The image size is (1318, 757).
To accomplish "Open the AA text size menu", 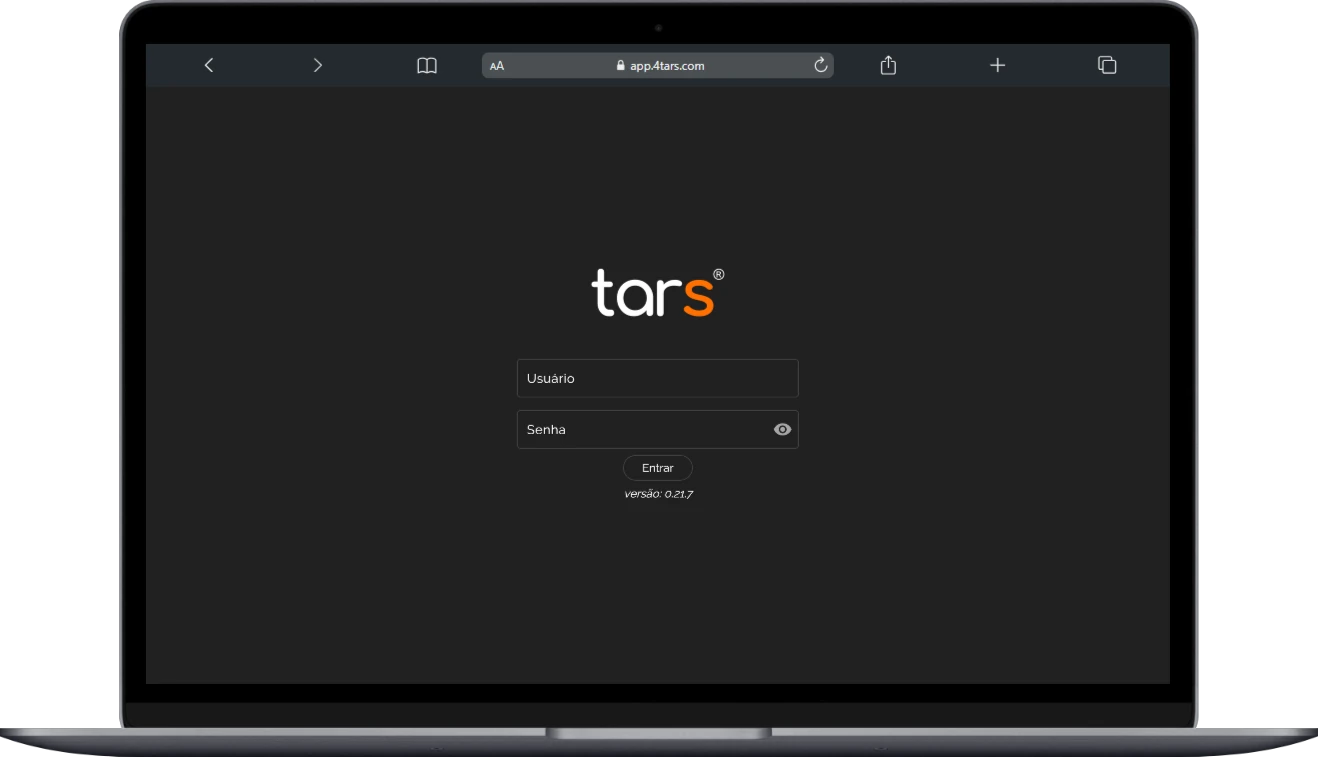I will (497, 66).
